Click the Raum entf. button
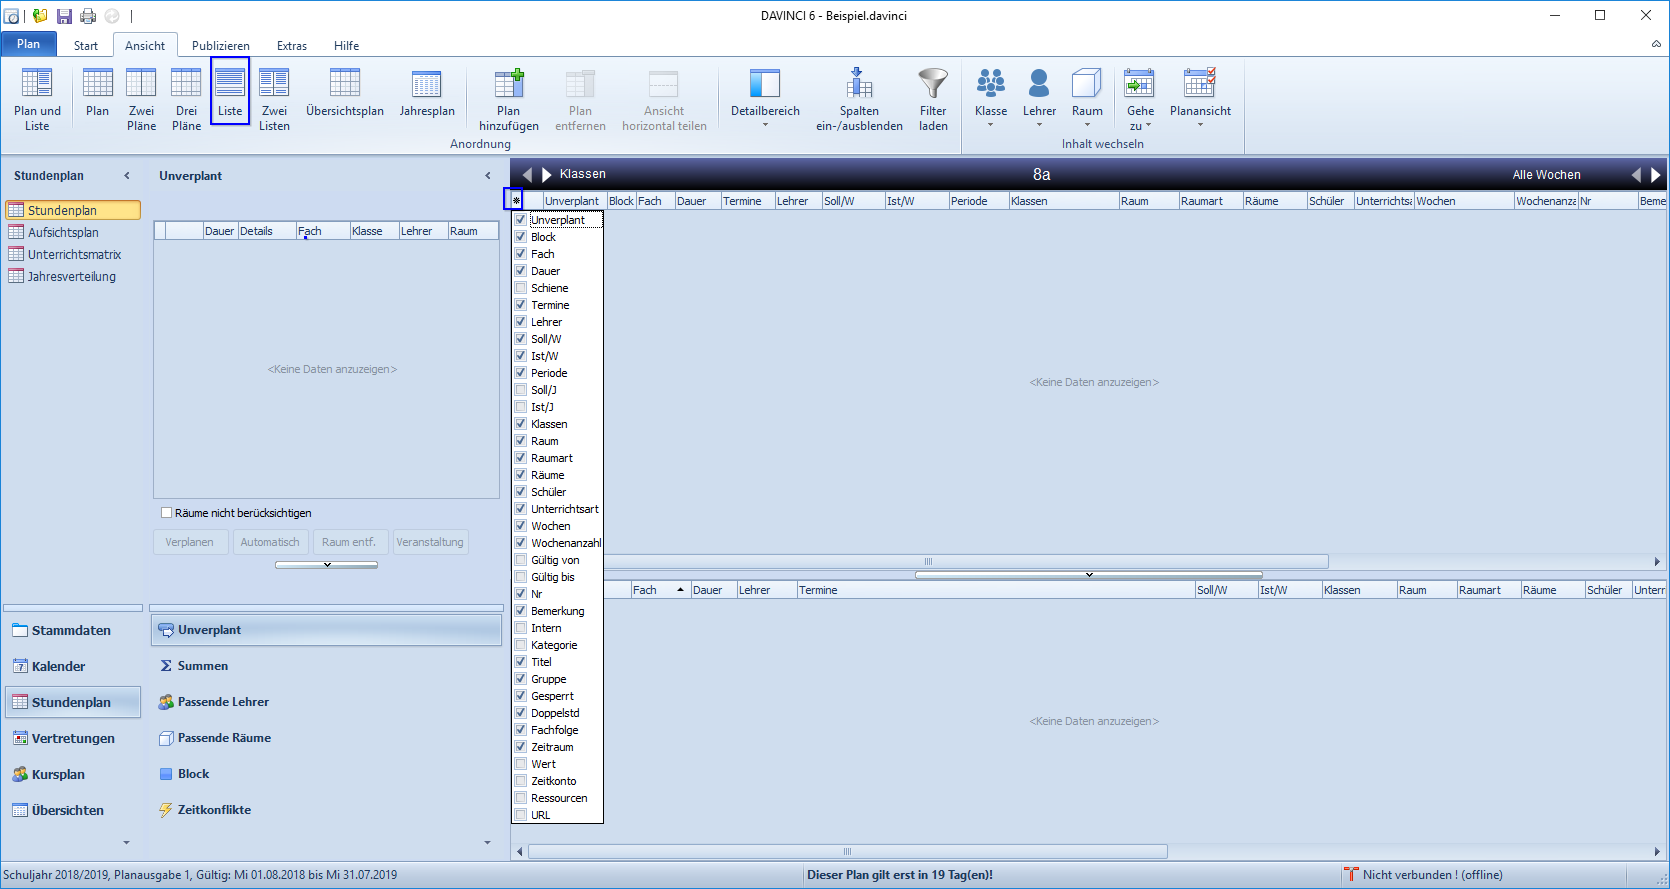The width and height of the screenshot is (1670, 889). click(349, 542)
